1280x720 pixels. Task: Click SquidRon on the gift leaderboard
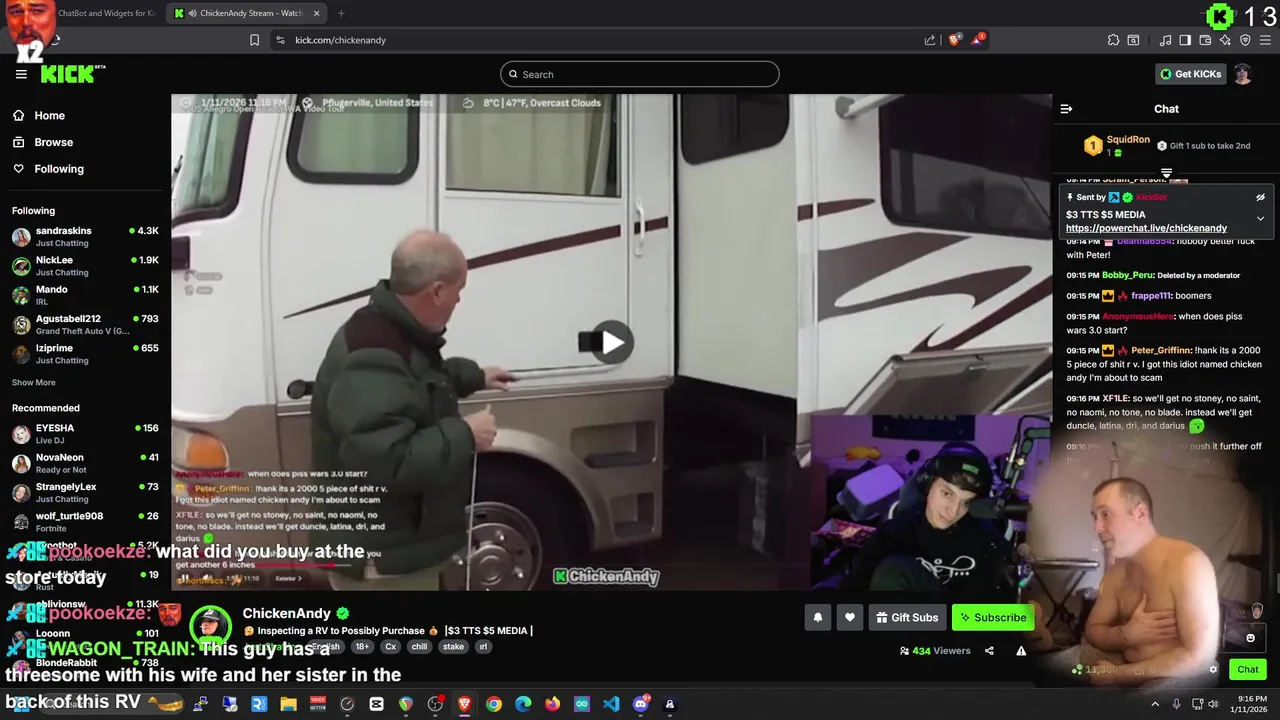coord(1128,140)
